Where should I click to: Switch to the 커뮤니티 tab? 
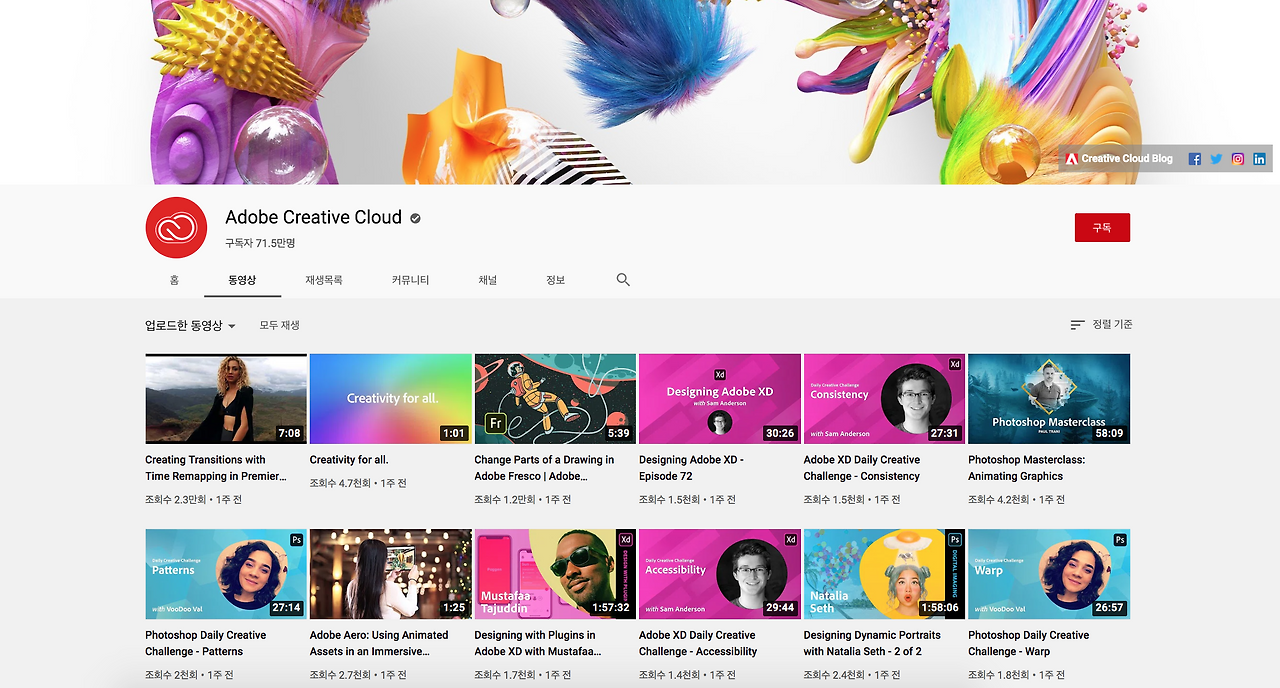click(410, 280)
